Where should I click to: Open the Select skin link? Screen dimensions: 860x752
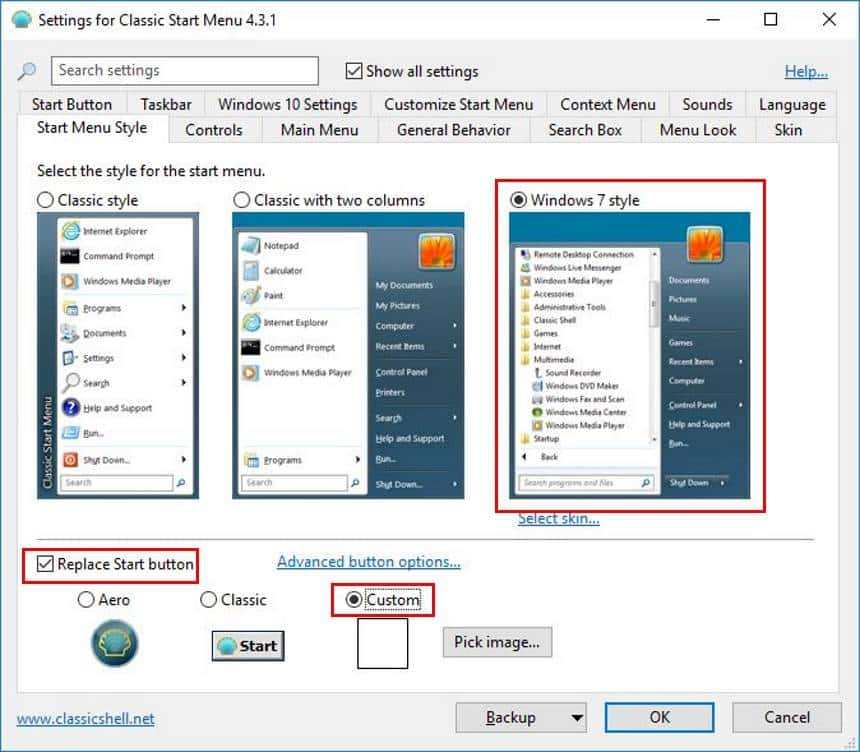[x=558, y=518]
